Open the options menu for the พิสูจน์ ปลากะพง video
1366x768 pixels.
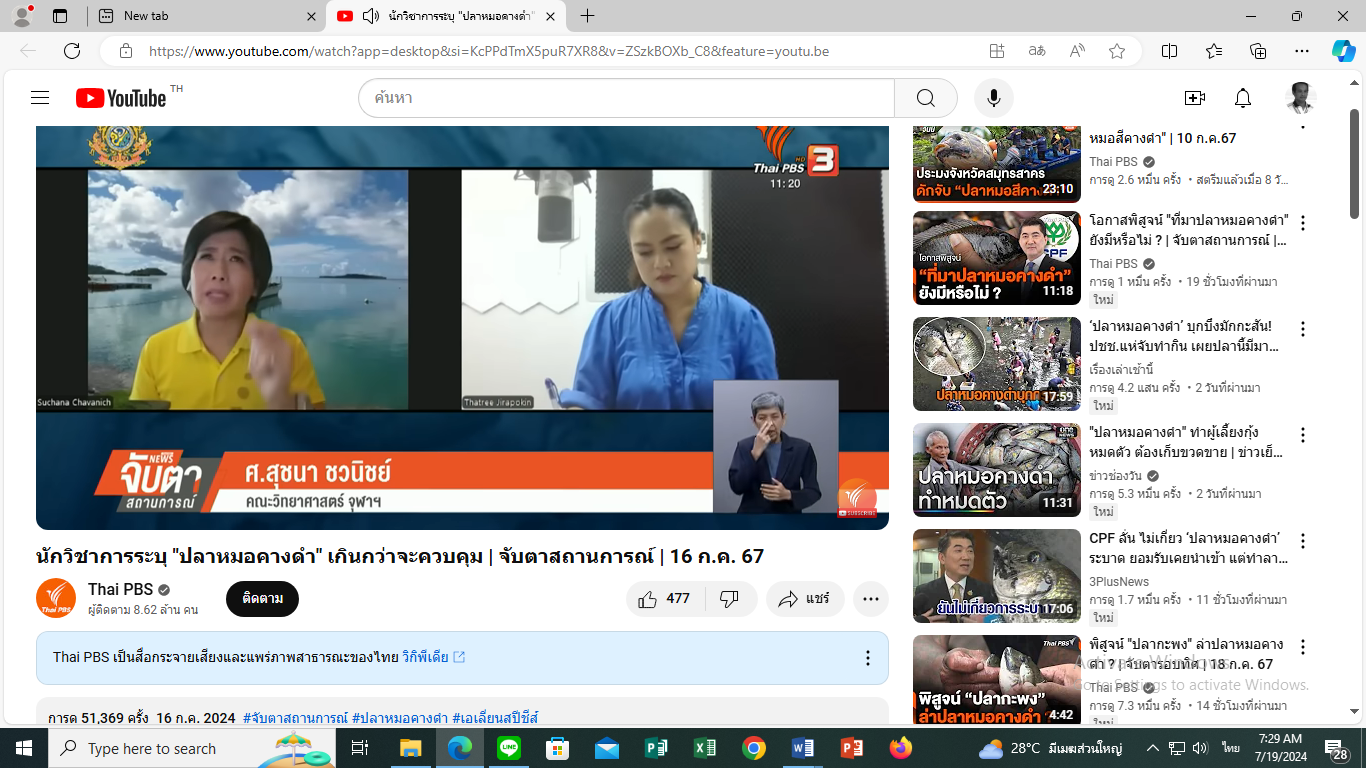coord(1303,647)
